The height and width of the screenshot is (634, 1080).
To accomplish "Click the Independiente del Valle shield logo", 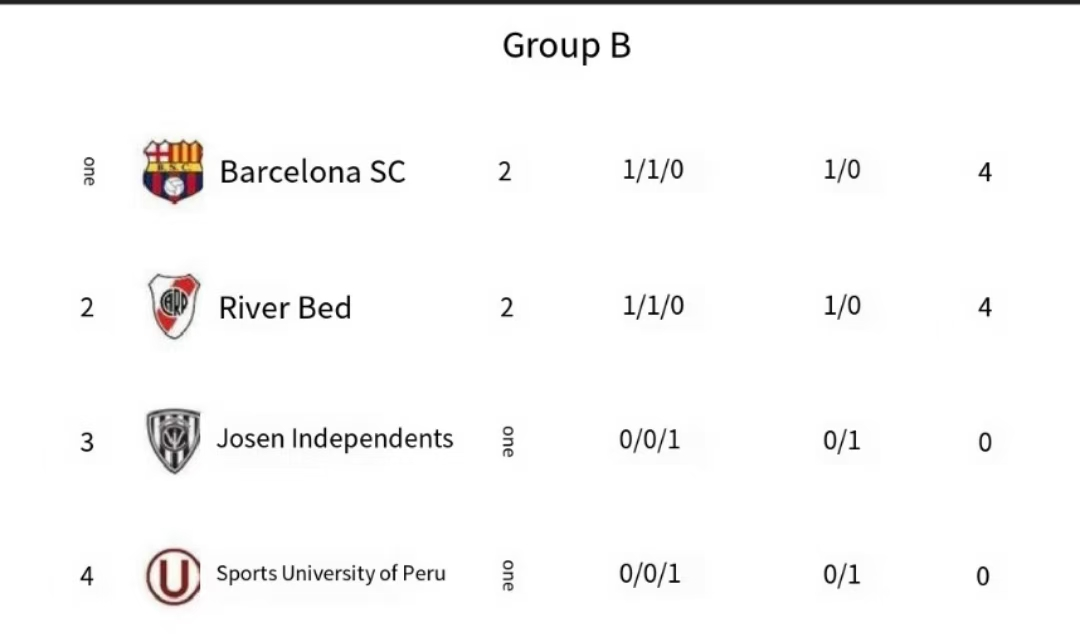I will [173, 440].
